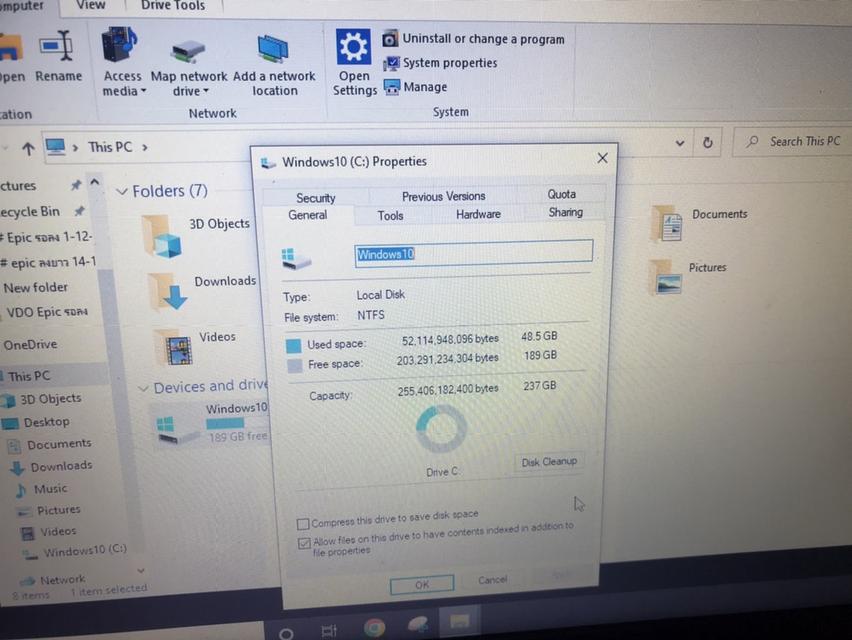Click the Disk Cleanup button
The height and width of the screenshot is (640, 852).
pyautogui.click(x=548, y=461)
